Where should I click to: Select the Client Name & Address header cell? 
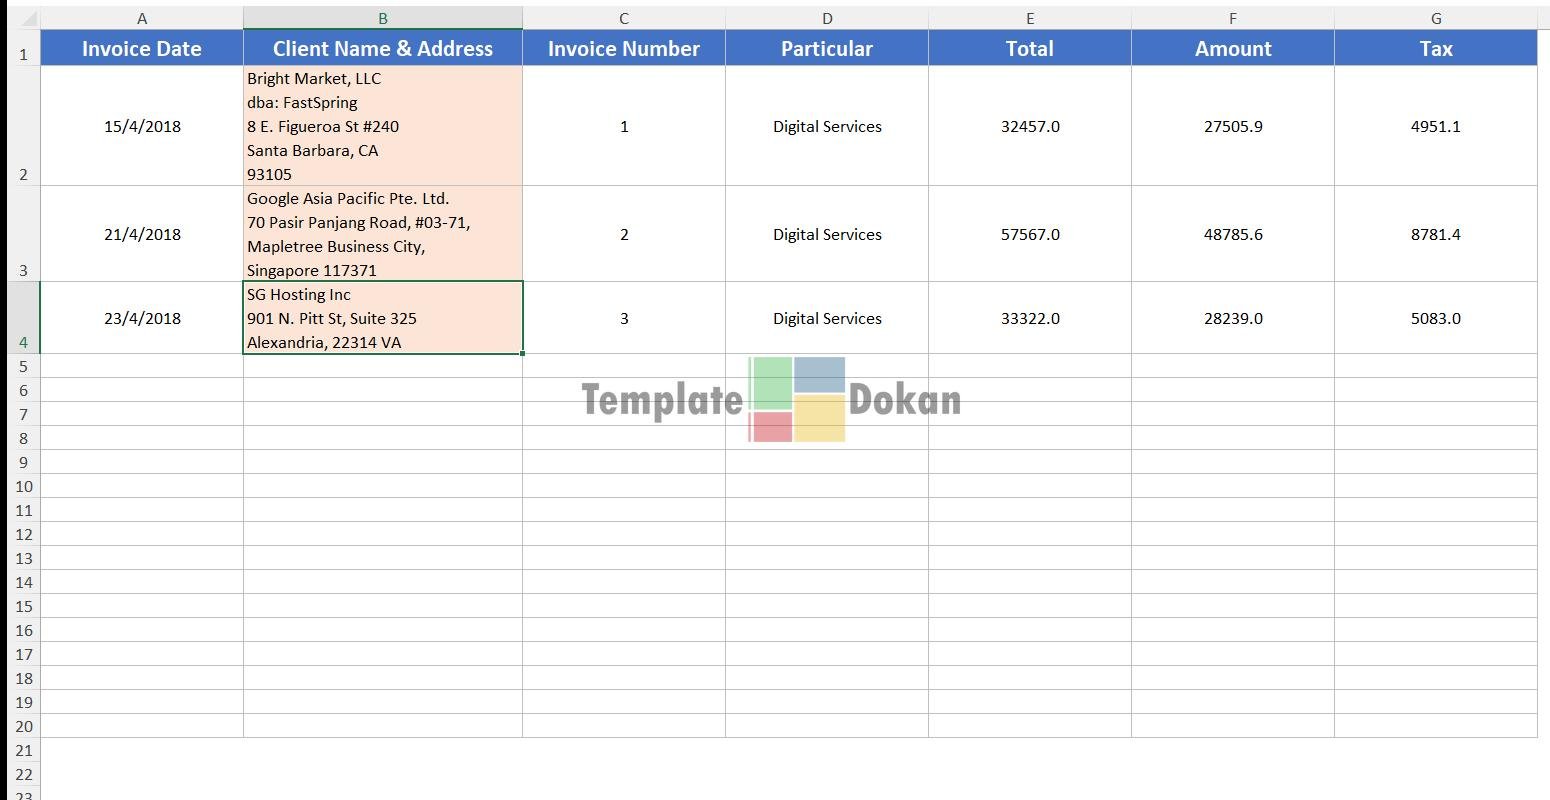(x=382, y=48)
